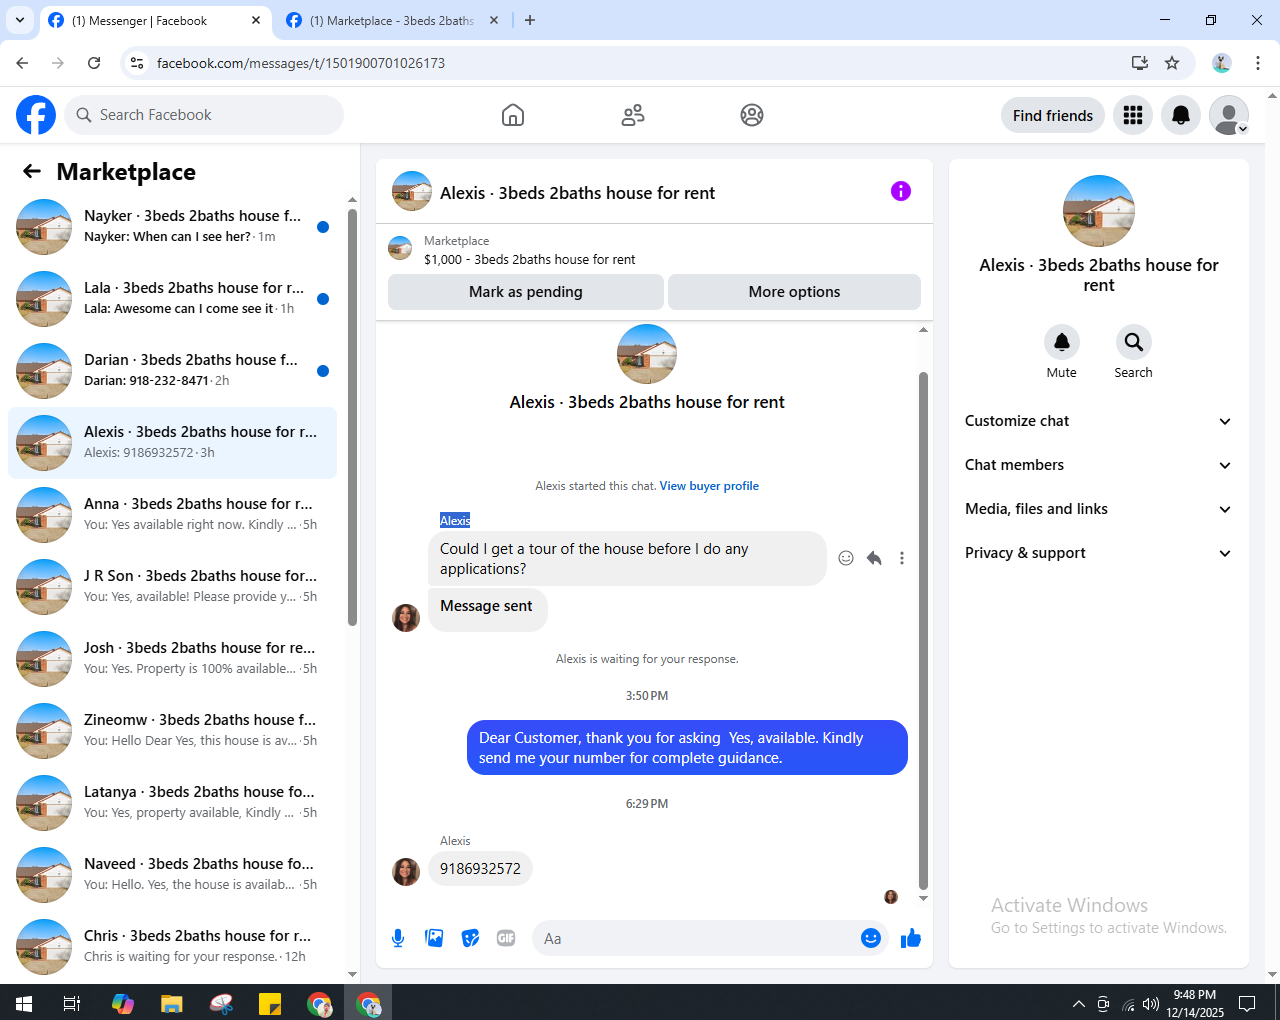This screenshot has height=1020, width=1280.
Task: Go back using Marketplace back arrow
Action: tap(32, 171)
